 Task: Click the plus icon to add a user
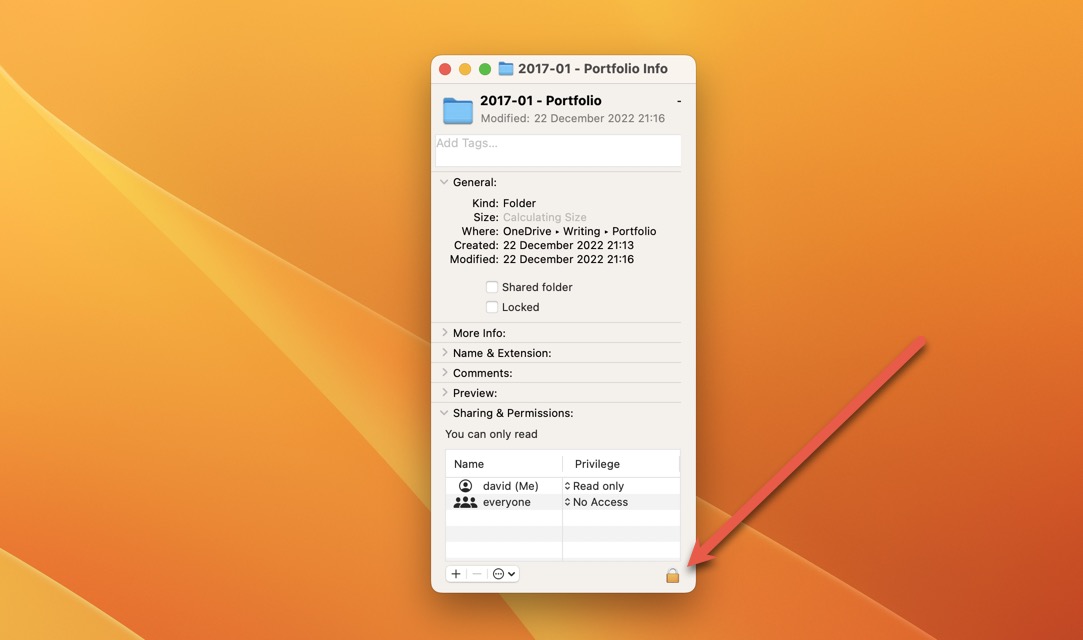pyautogui.click(x=455, y=573)
